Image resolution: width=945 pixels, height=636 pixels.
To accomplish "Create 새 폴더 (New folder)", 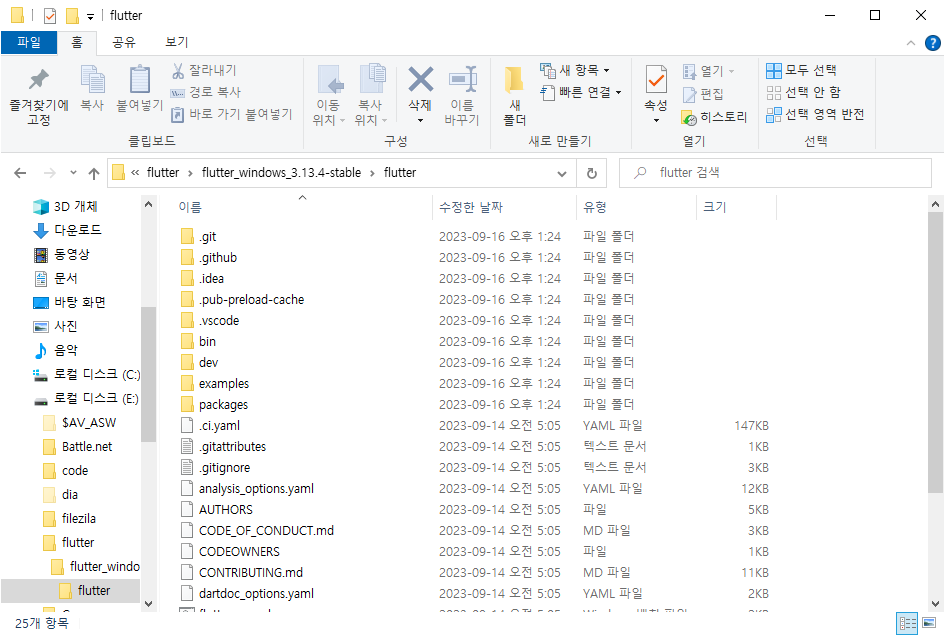I will [515, 95].
